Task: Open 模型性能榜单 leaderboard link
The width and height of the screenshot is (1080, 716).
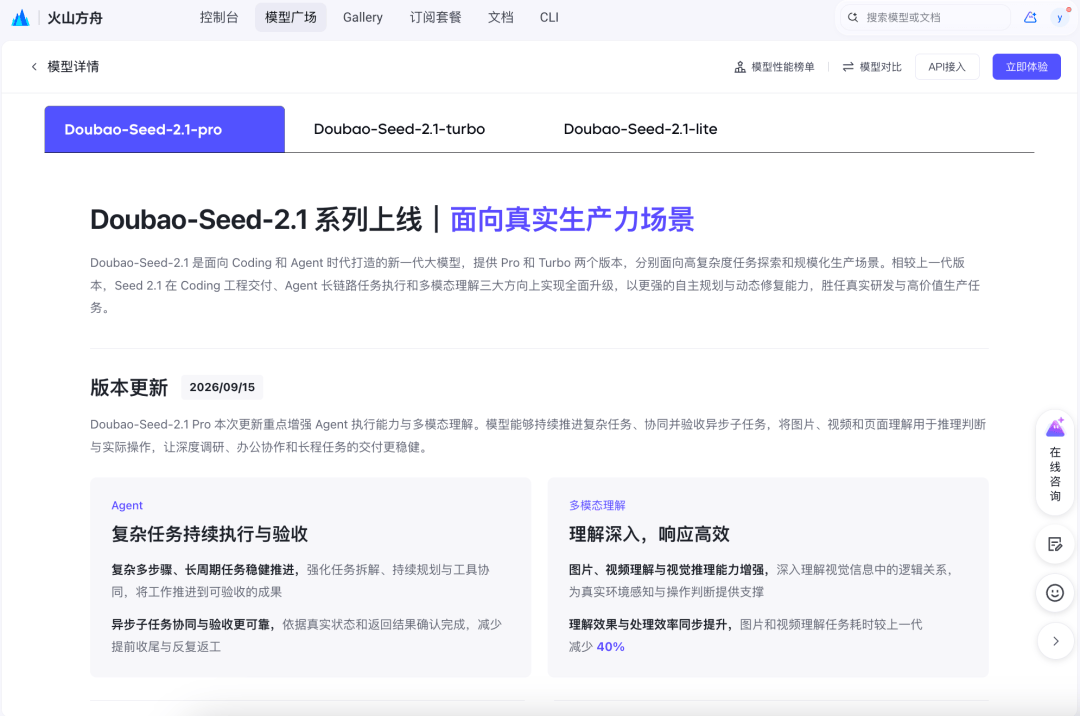Action: [774, 67]
